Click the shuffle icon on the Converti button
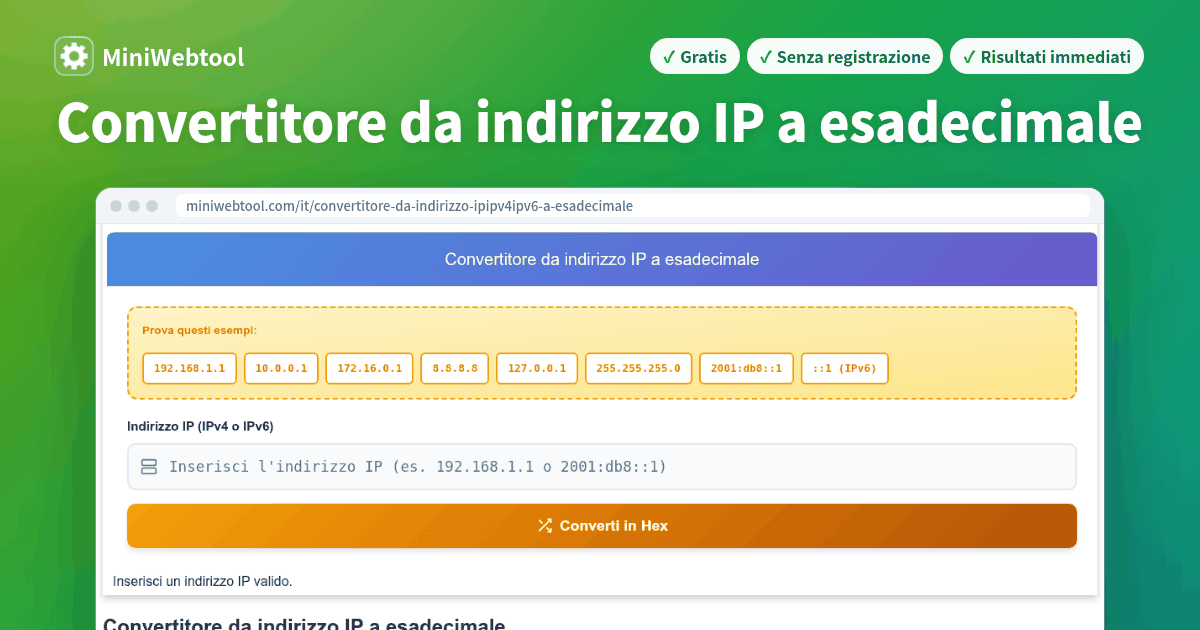Screen dimensions: 1200x630 (x=545, y=526)
